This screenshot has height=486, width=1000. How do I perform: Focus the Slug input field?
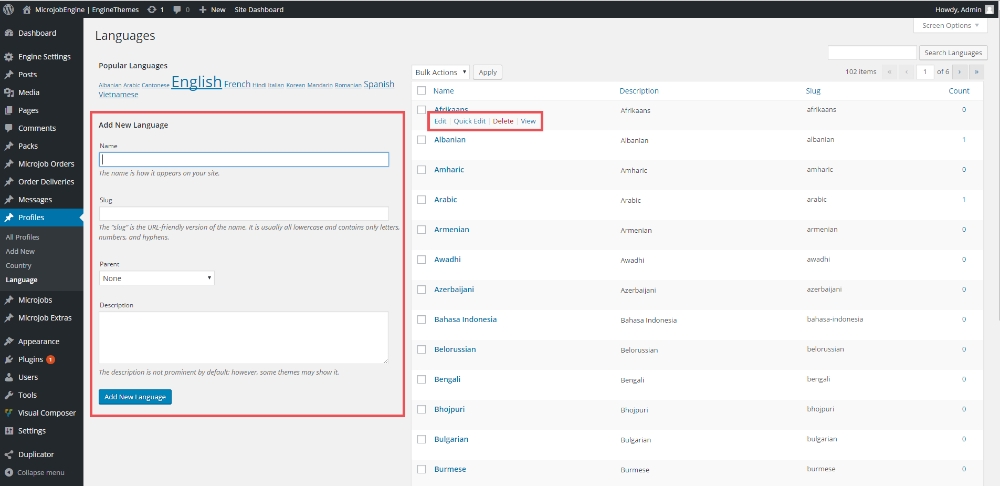[x=244, y=213]
